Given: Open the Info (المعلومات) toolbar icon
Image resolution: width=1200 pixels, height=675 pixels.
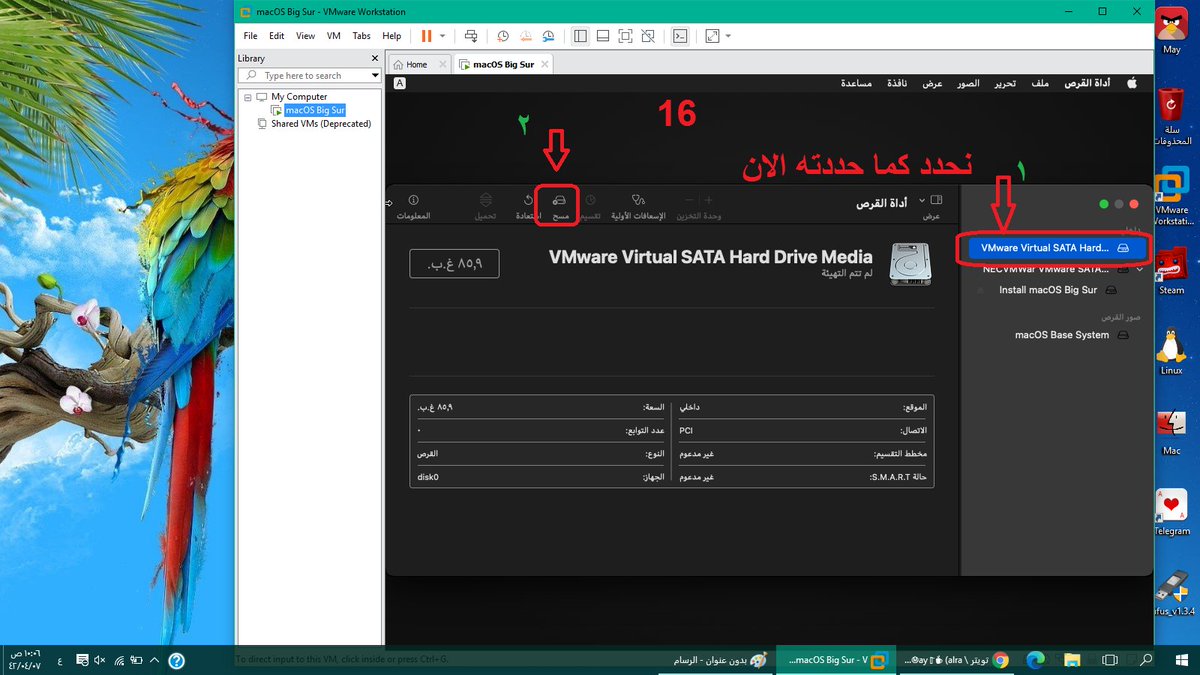Looking at the screenshot, I should (x=414, y=200).
